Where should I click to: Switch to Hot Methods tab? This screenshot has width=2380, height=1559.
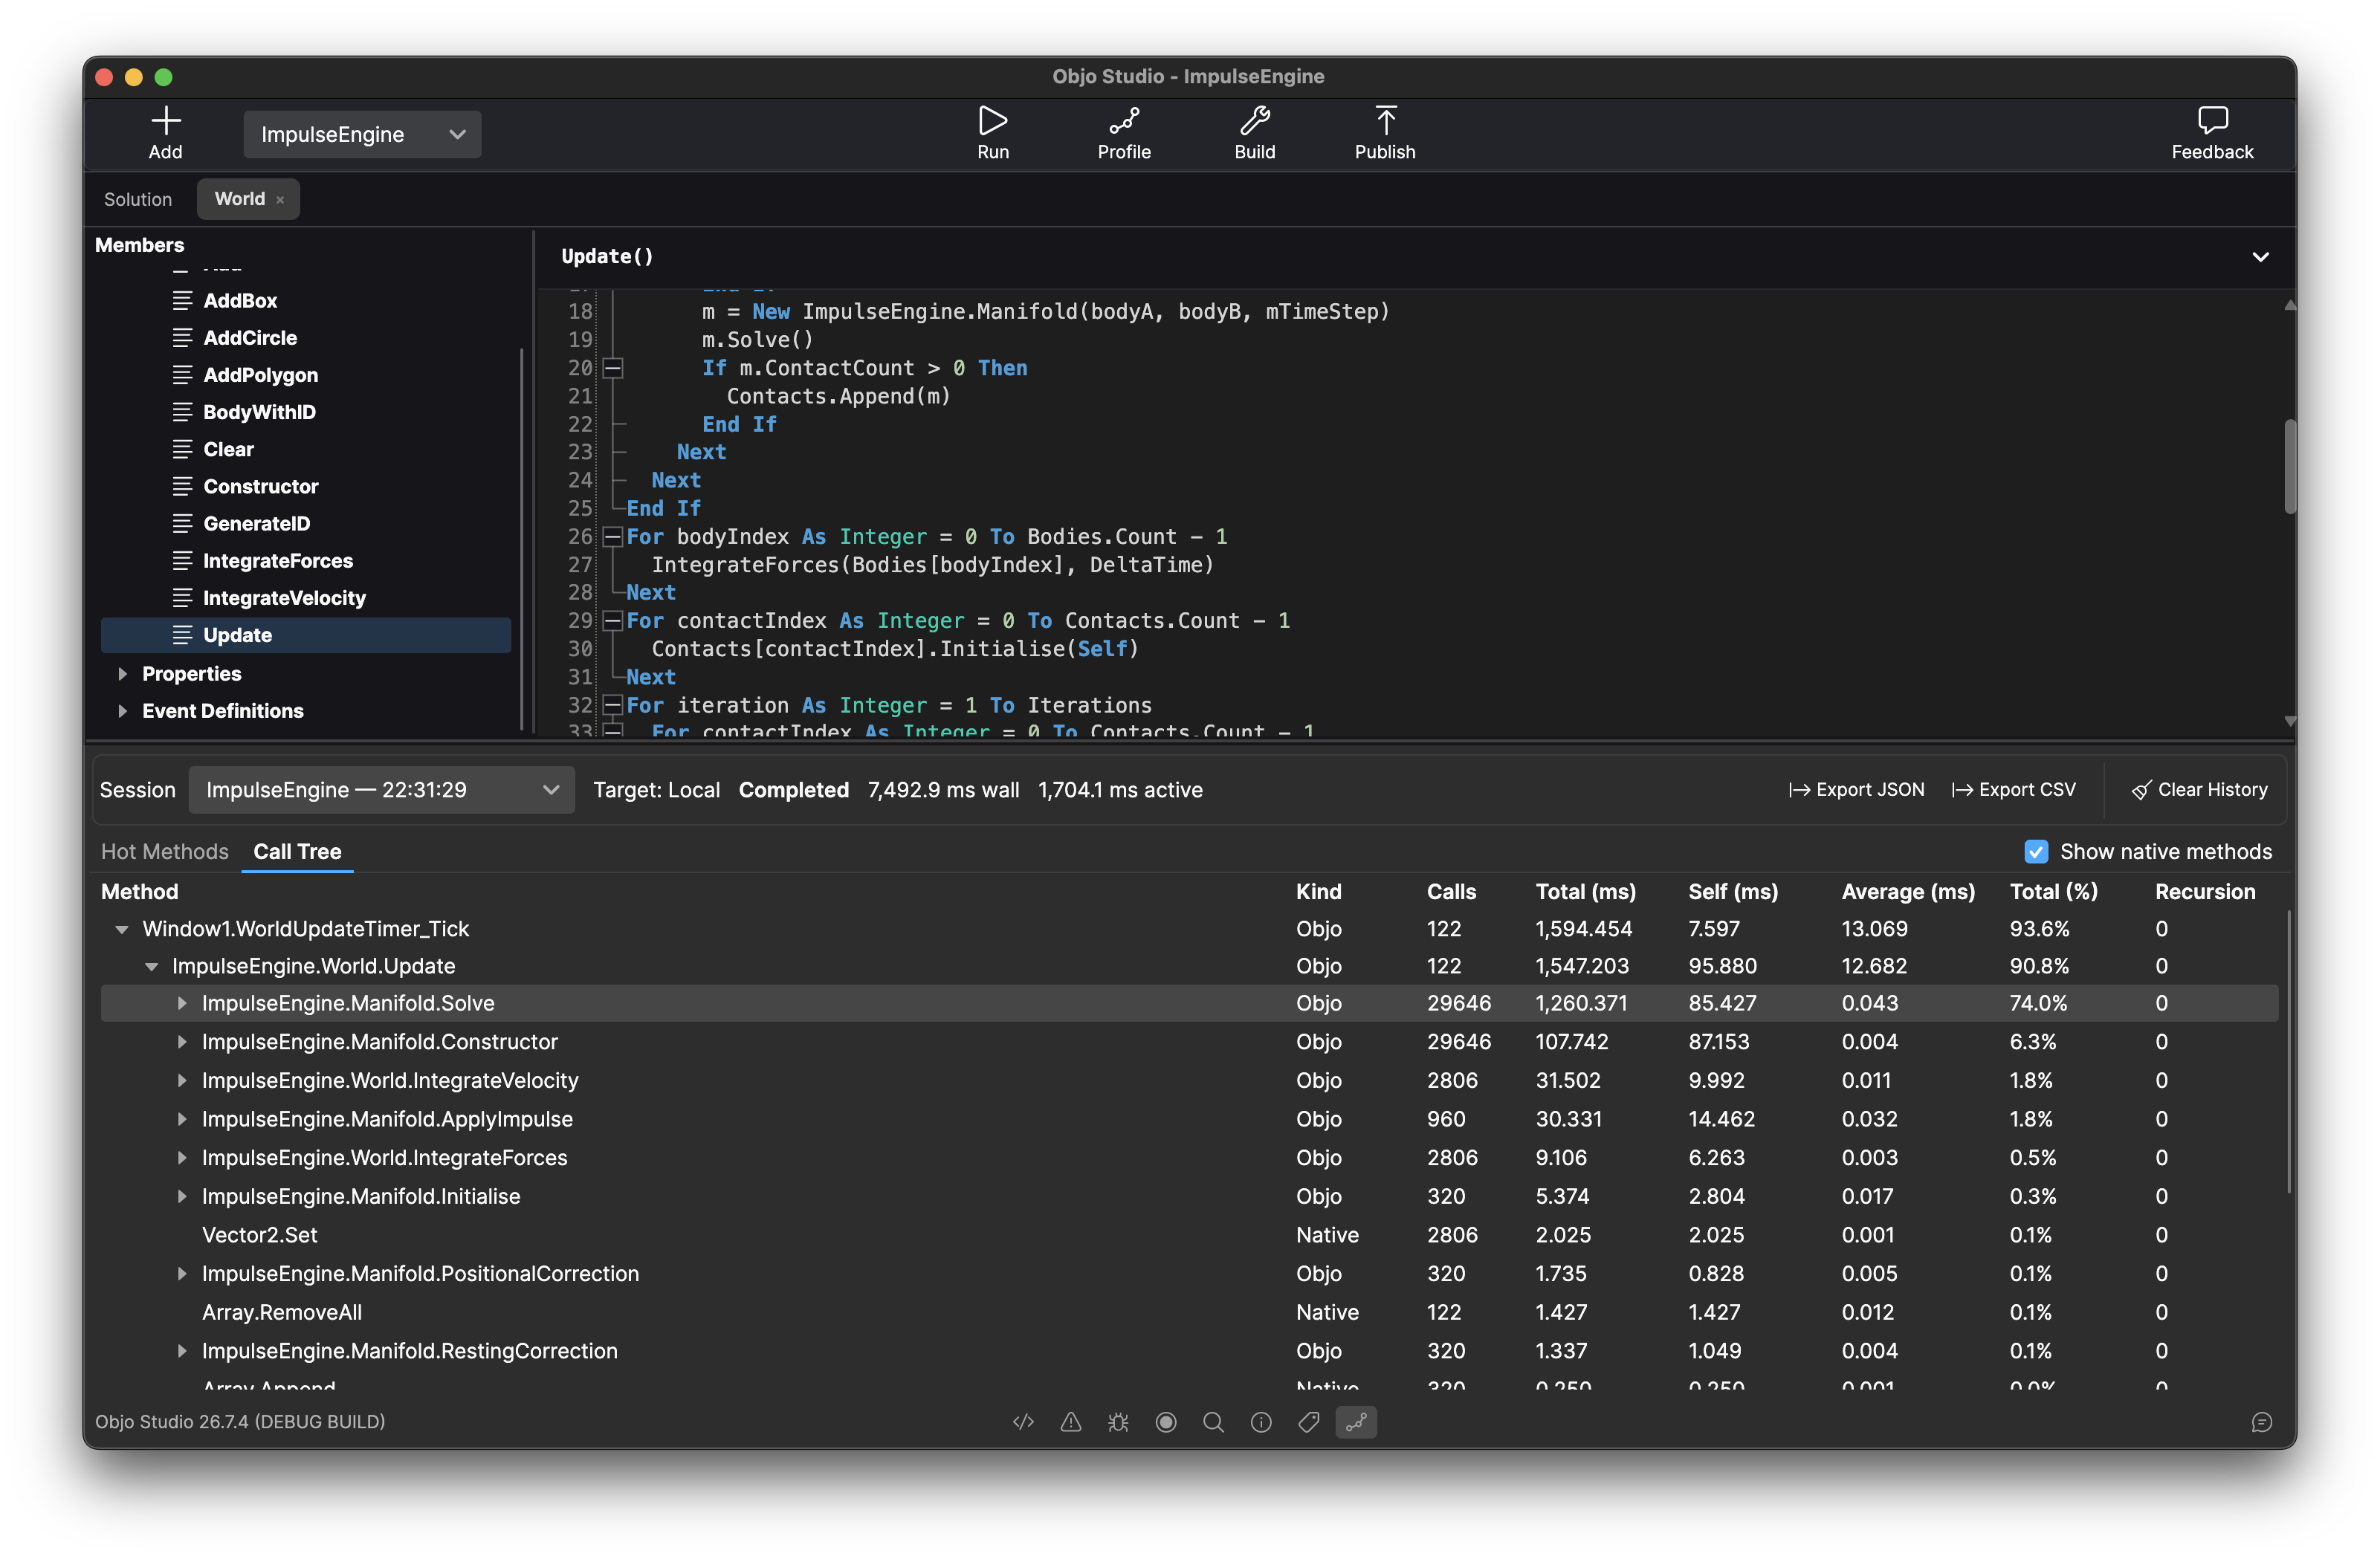(165, 851)
